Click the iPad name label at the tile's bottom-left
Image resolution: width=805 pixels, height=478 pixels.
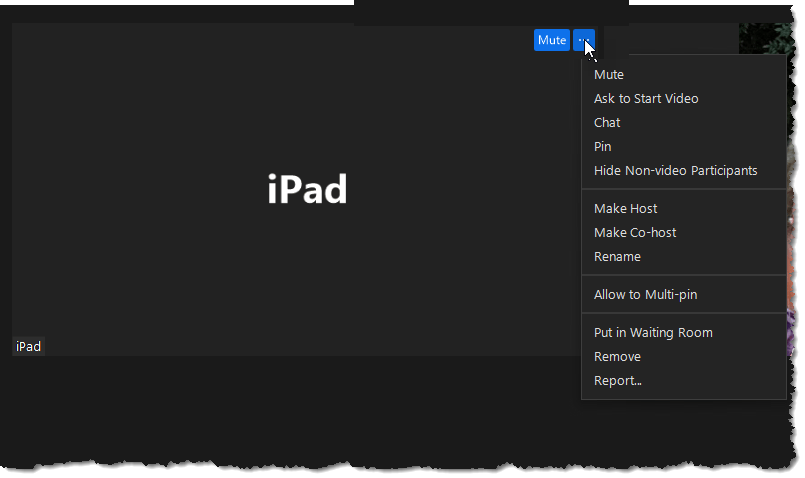[x=28, y=347]
